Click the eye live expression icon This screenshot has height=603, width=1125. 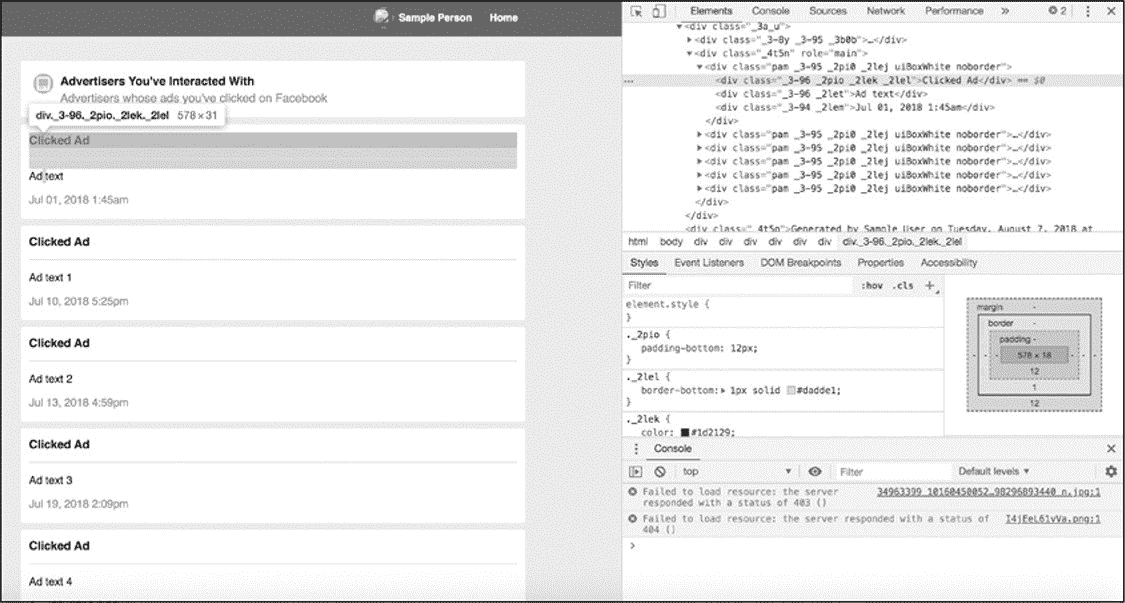(x=815, y=471)
